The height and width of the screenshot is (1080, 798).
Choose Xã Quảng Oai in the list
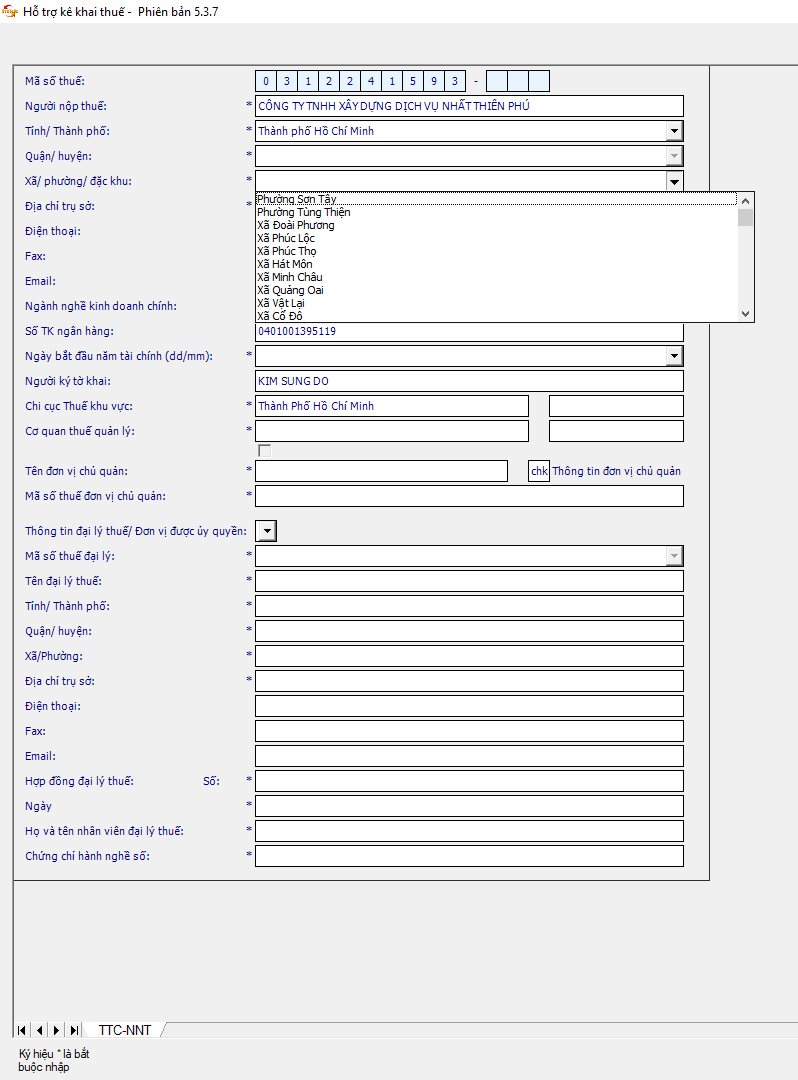290,290
